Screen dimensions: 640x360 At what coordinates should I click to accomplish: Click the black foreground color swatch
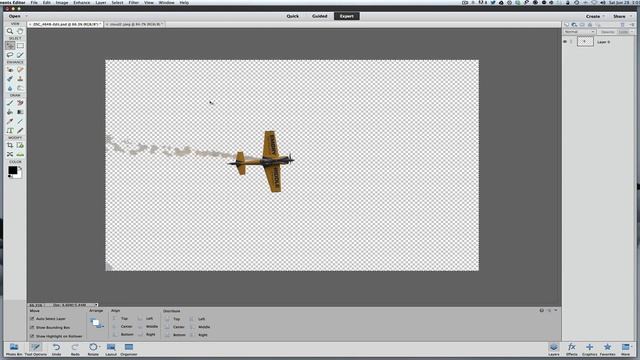click(13, 170)
